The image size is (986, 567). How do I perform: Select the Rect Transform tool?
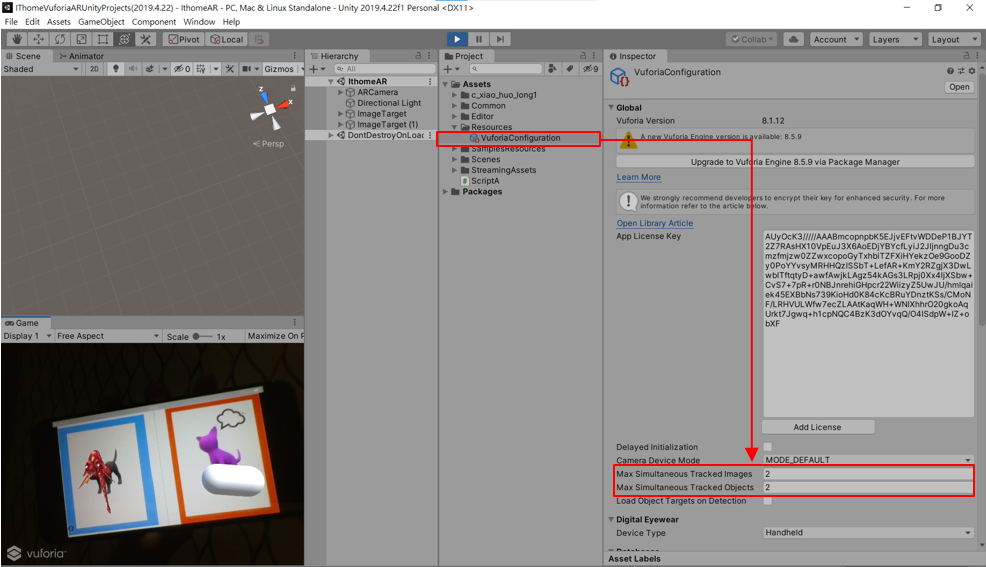coord(102,39)
